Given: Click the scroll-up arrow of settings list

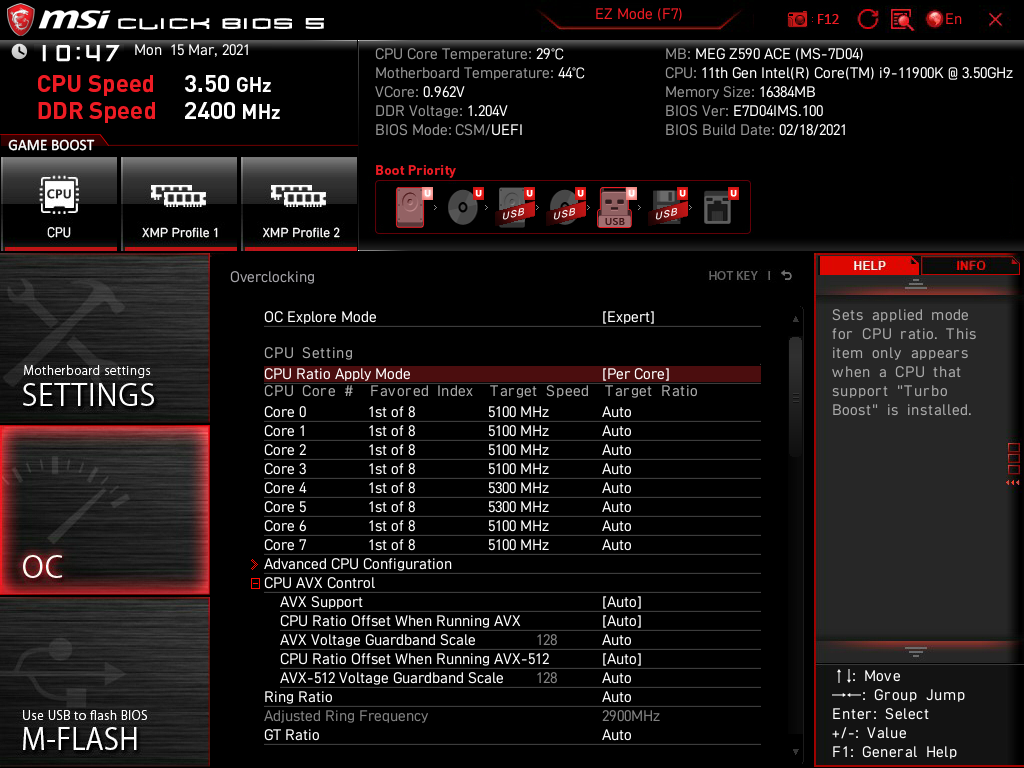Looking at the screenshot, I should [x=795, y=319].
